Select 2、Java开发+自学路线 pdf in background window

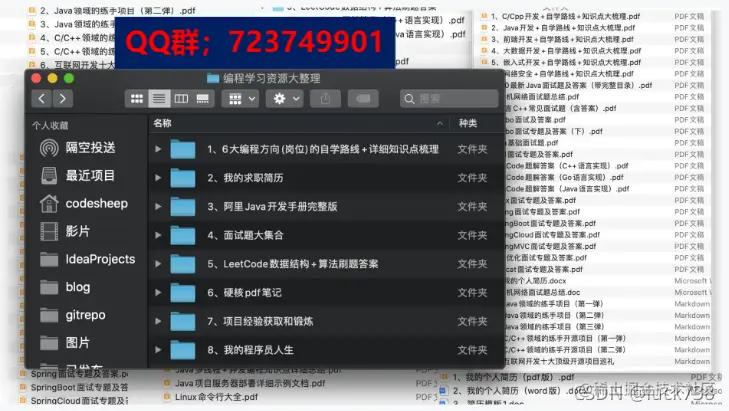pos(563,28)
